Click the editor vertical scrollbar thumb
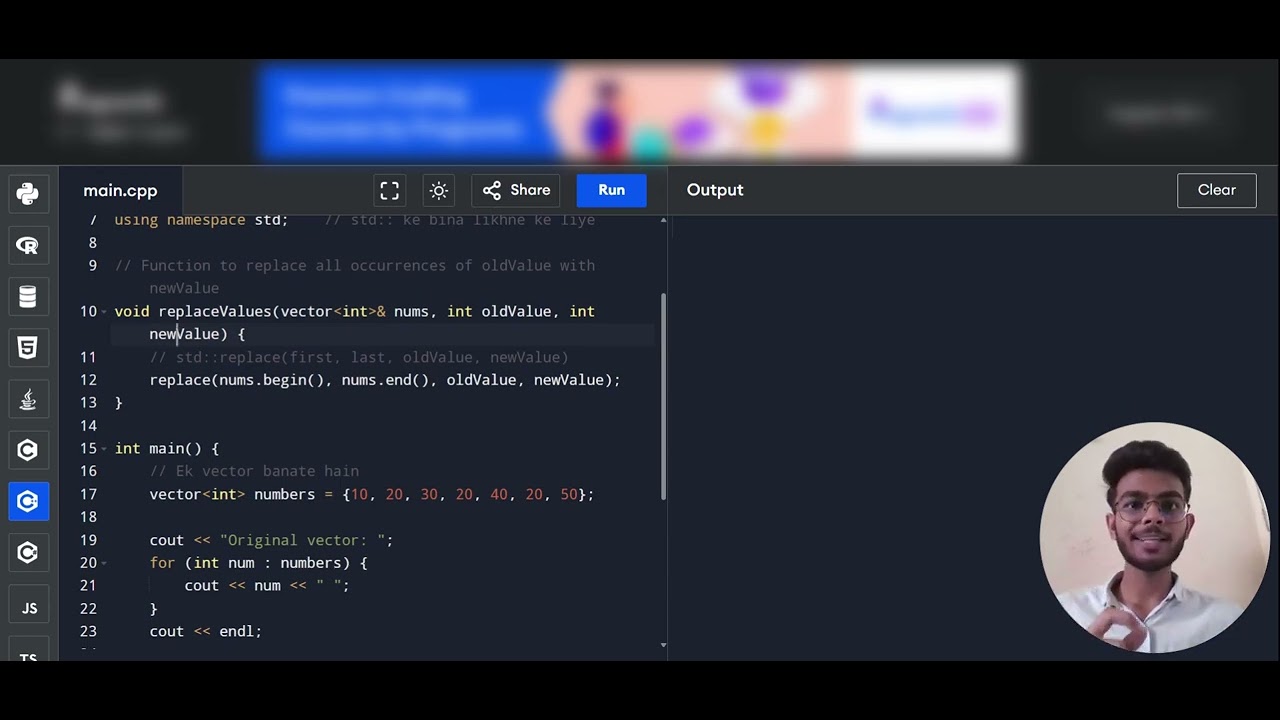1280x720 pixels. (x=663, y=396)
